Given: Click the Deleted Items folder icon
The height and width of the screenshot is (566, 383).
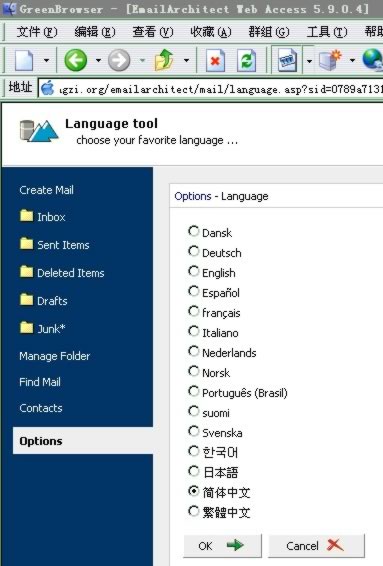Looking at the screenshot, I should 26,271.
